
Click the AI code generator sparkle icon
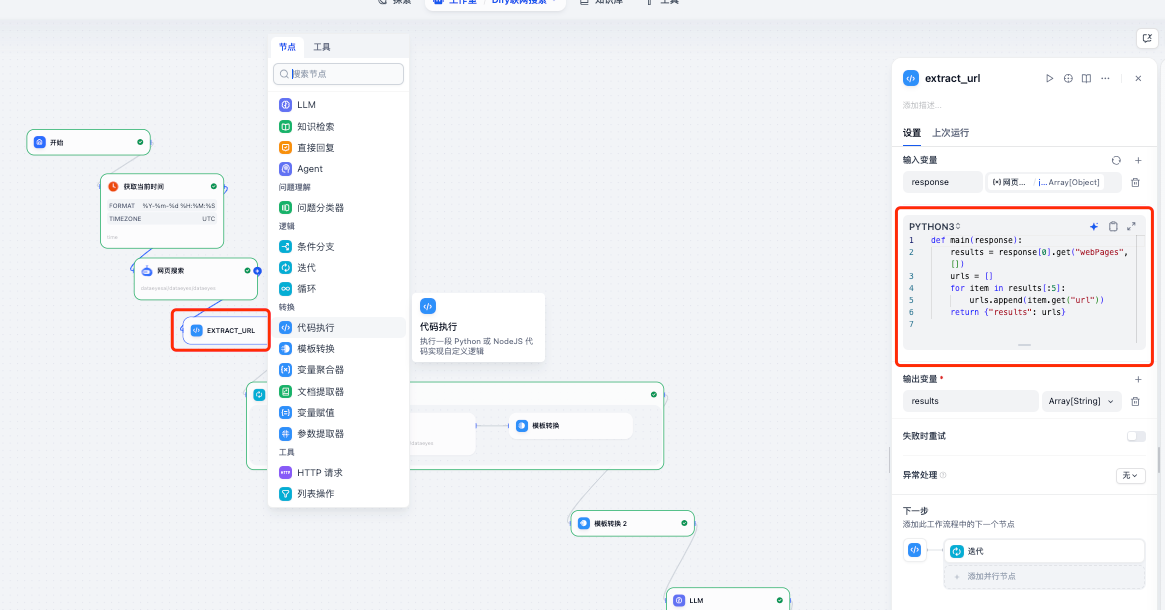coord(1094,227)
